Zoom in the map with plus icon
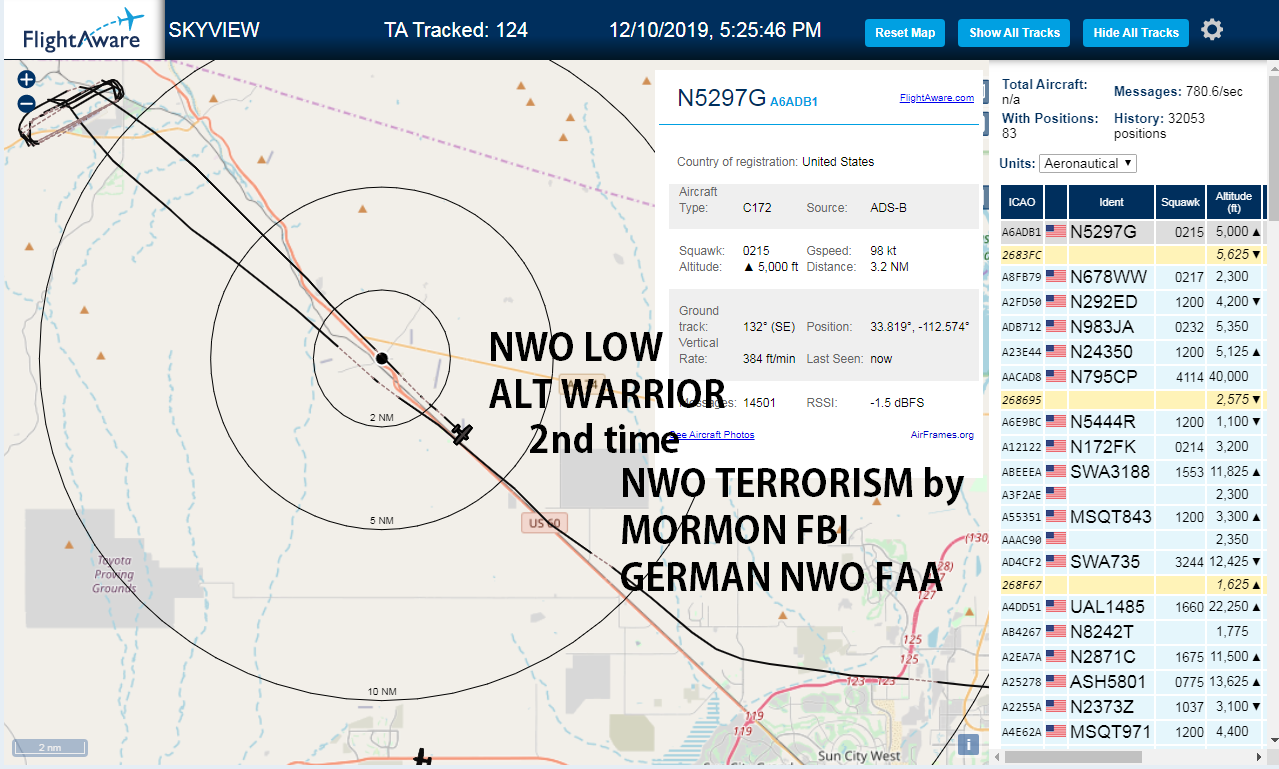 27,79
